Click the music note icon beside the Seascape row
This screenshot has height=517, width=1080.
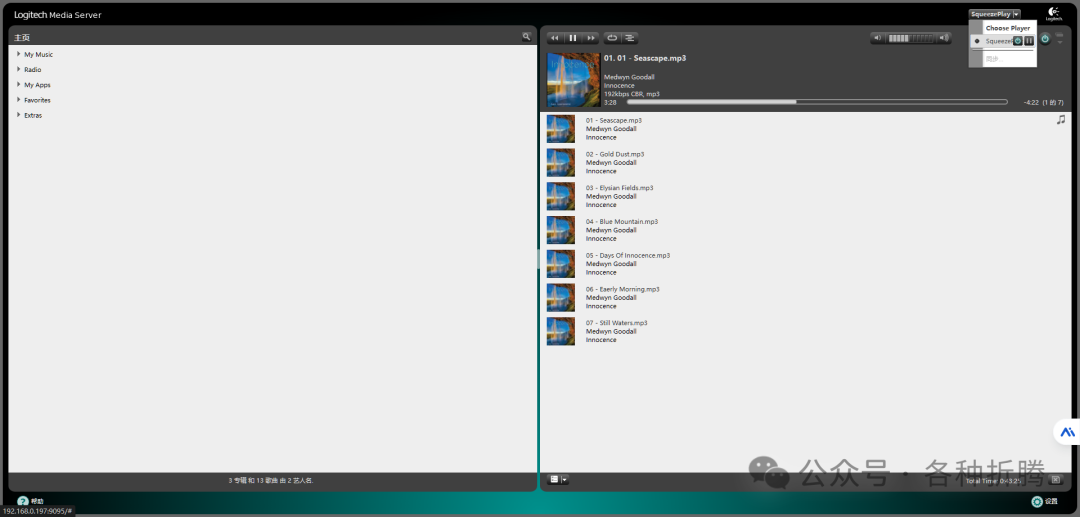[1061, 120]
